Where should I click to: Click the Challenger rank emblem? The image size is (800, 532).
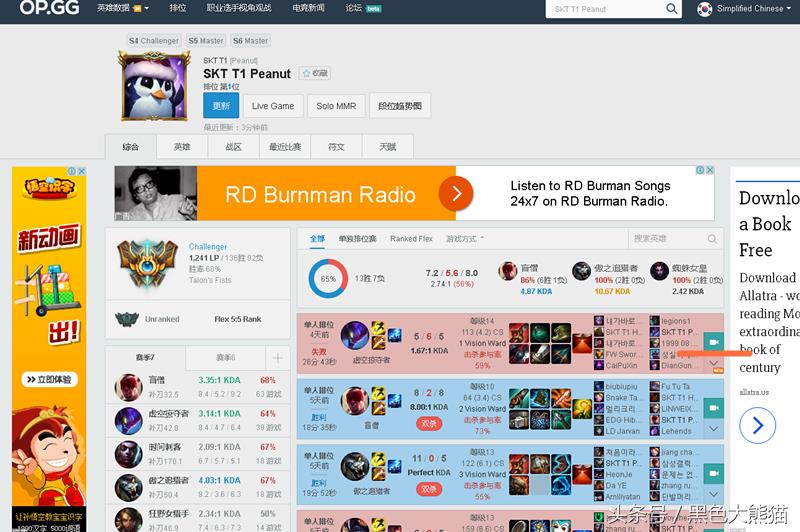coord(147,263)
